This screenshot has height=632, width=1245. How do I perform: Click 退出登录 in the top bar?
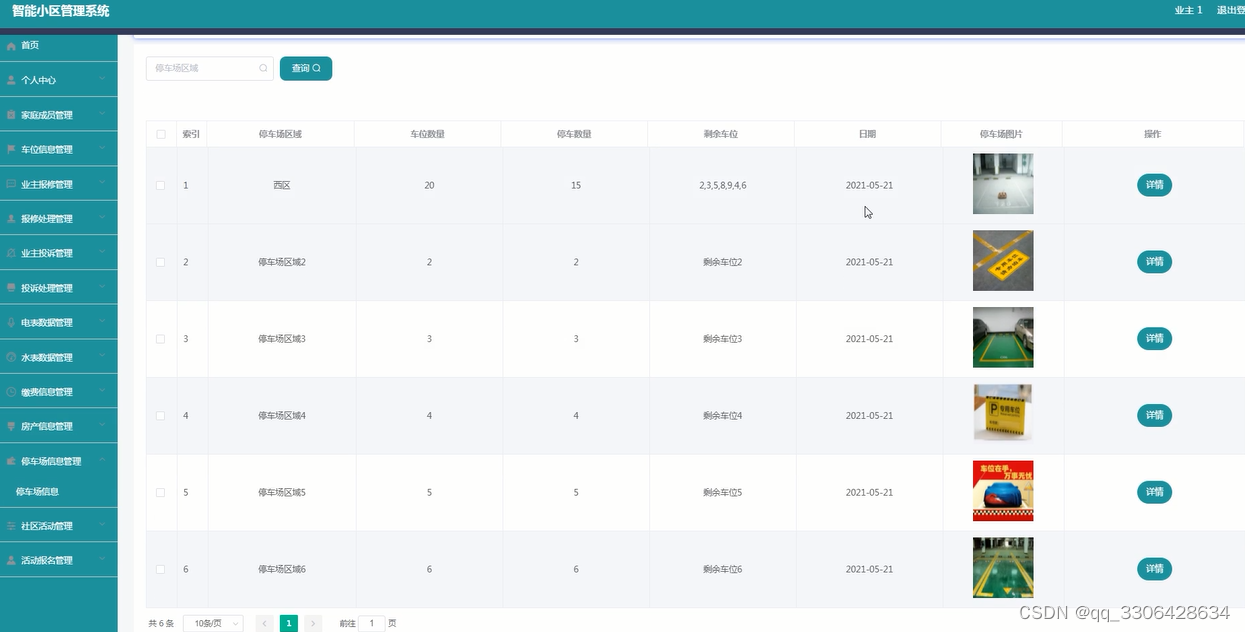(1231, 10)
